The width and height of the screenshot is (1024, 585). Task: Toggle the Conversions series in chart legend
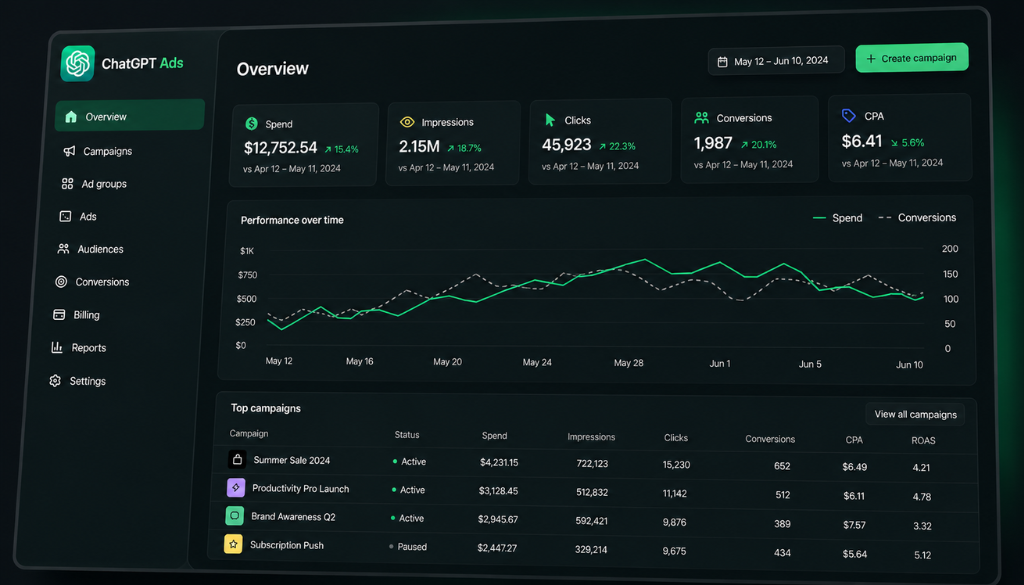[x=918, y=217]
